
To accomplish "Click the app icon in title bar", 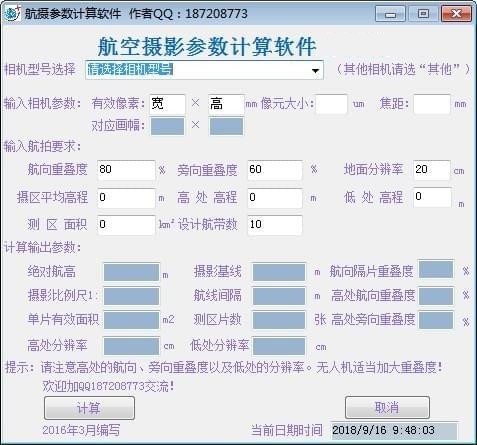I will pyautogui.click(x=13, y=14).
